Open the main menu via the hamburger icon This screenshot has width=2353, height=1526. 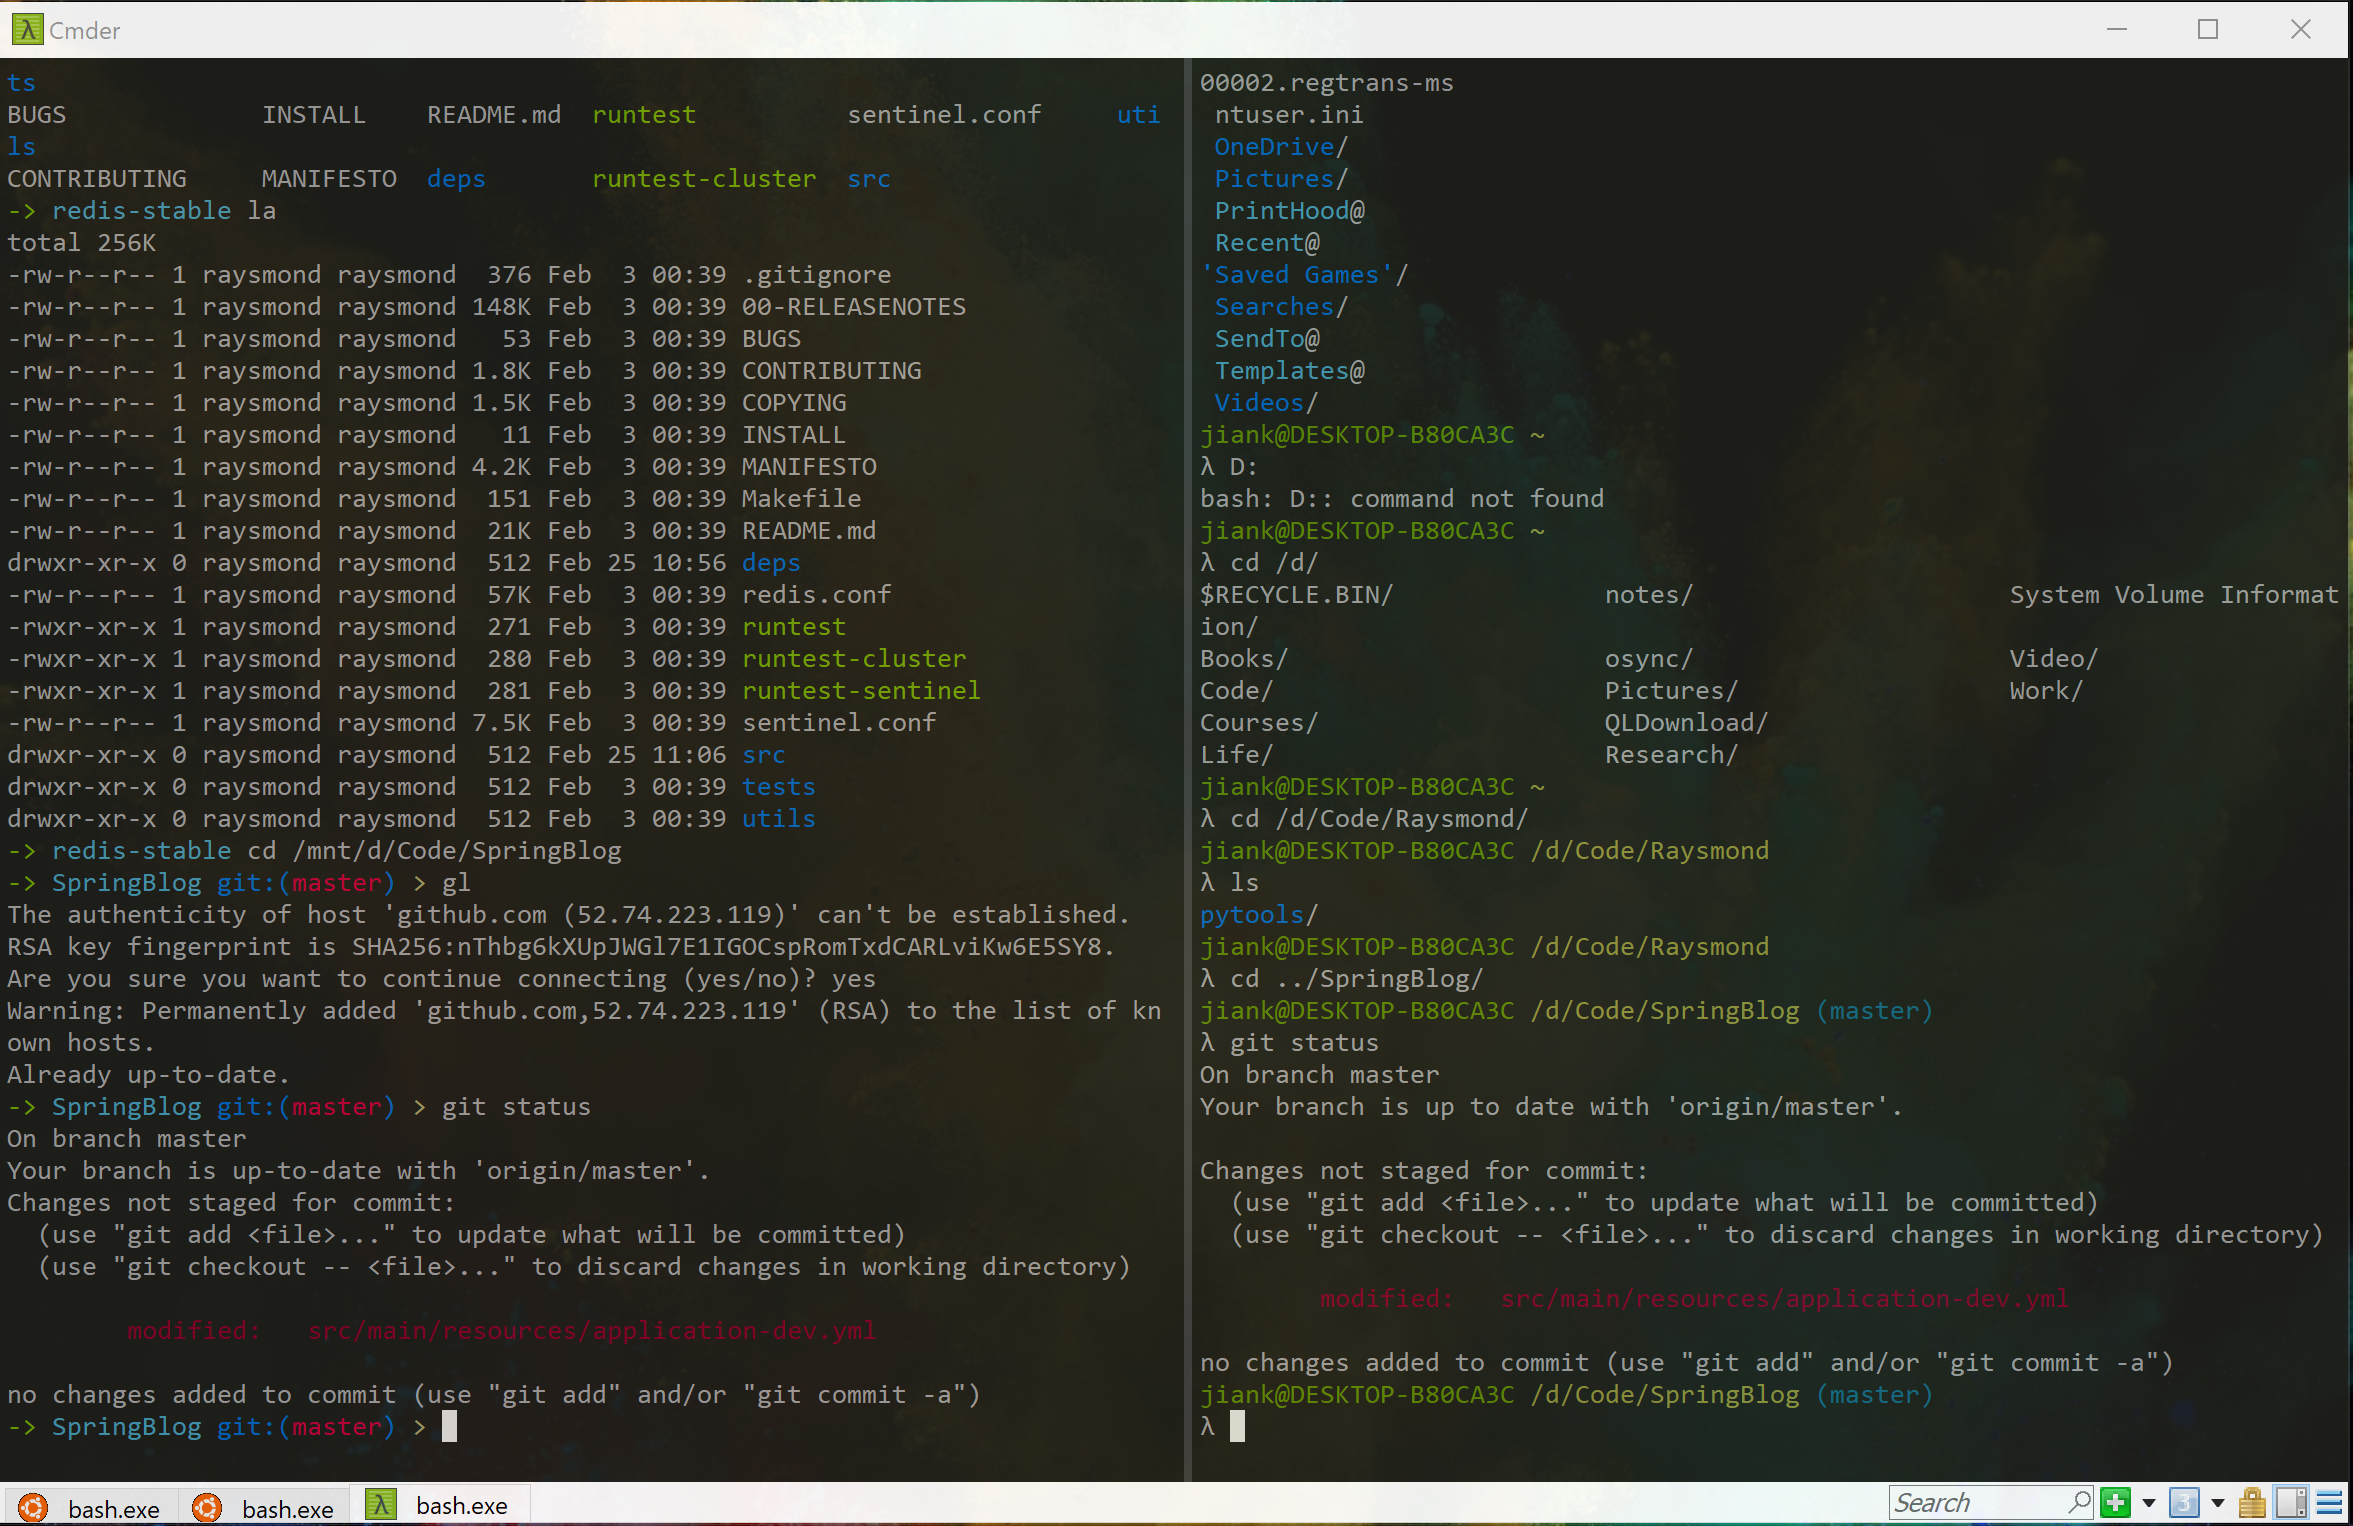pyautogui.click(x=2328, y=1502)
